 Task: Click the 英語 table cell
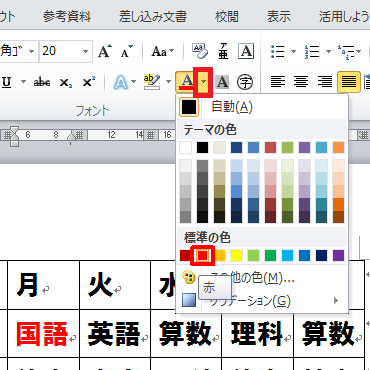tap(115, 333)
